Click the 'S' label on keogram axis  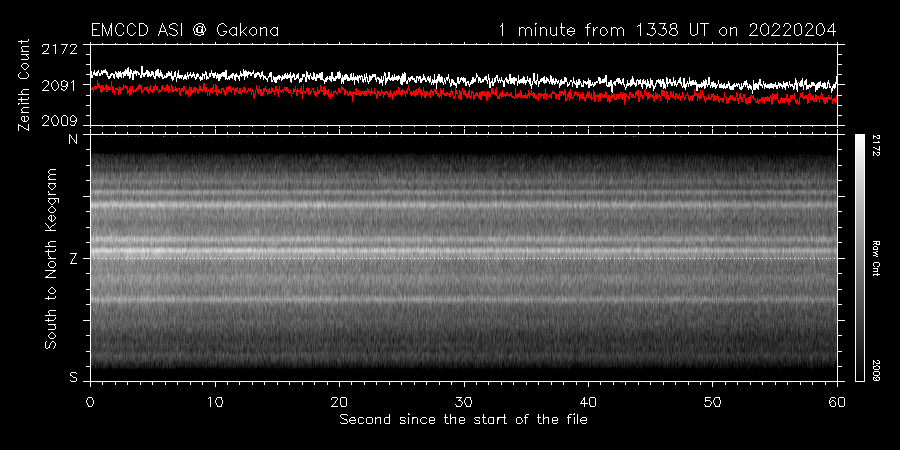click(73, 377)
